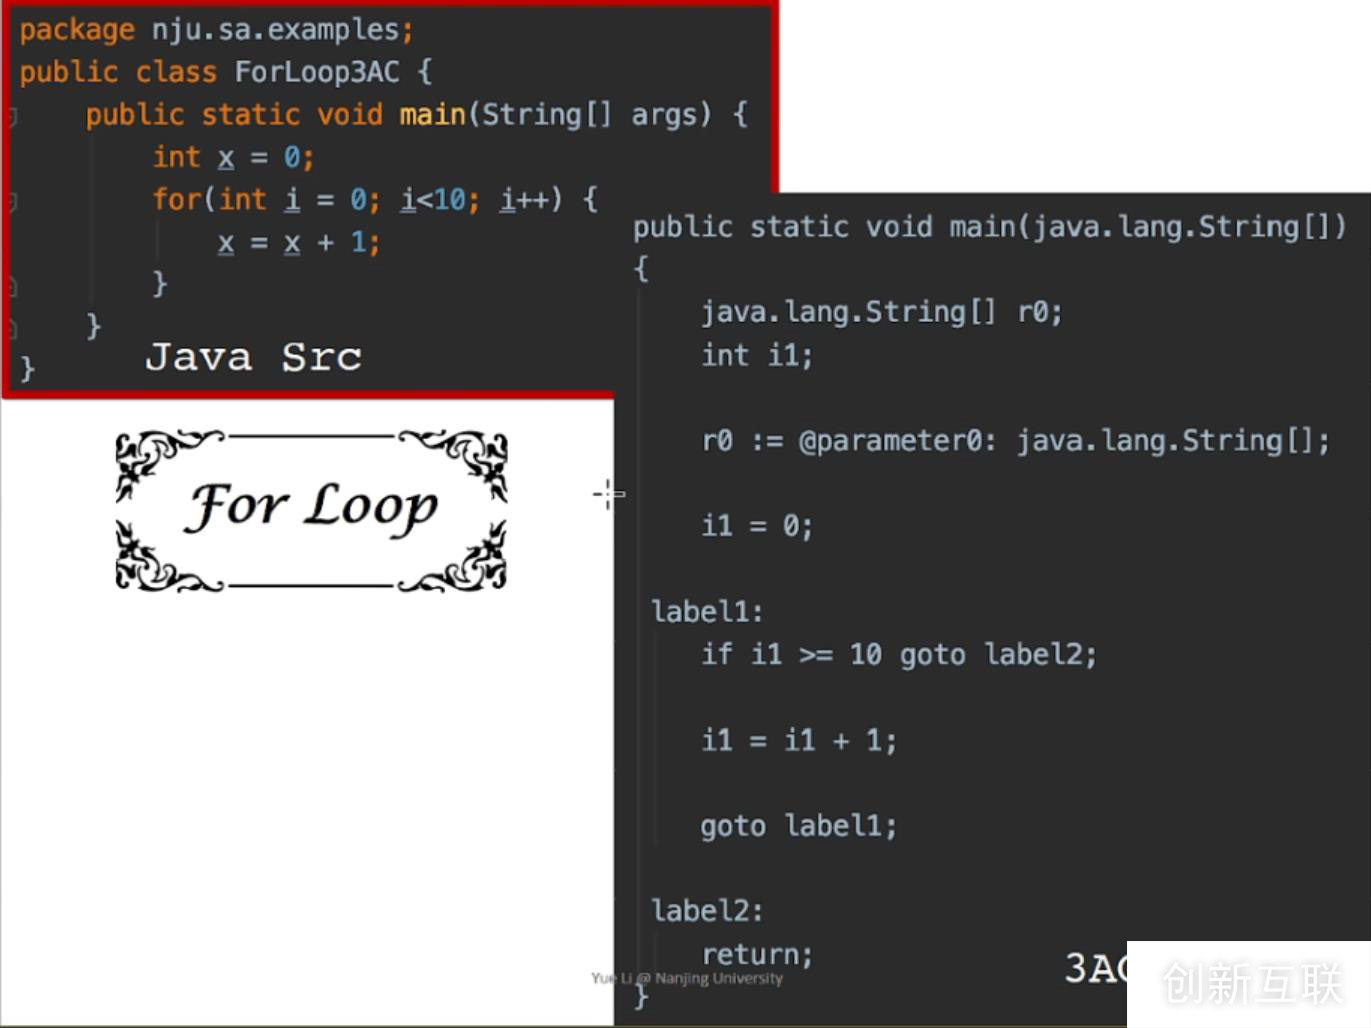The height and width of the screenshot is (1028, 1371).
Task: Click the "return;" statement
Action: [757, 954]
